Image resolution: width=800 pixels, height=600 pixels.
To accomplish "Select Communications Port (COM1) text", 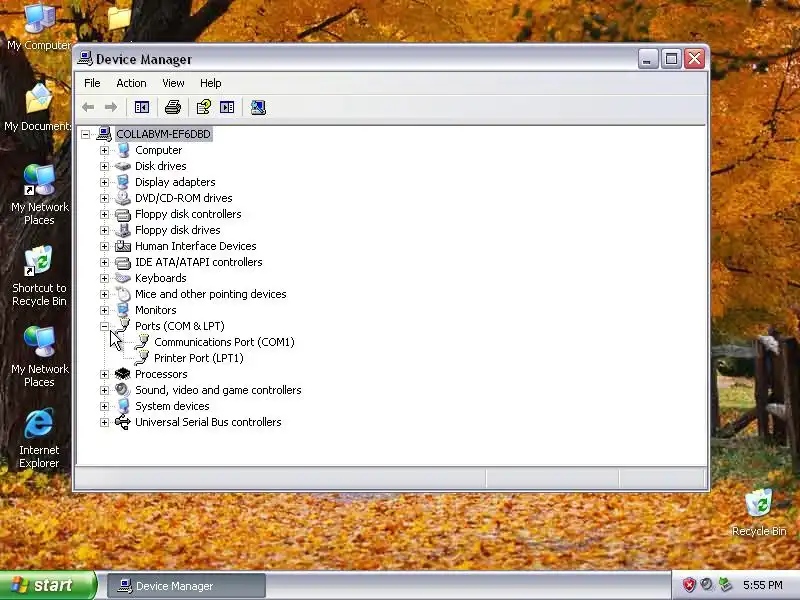I will (224, 342).
